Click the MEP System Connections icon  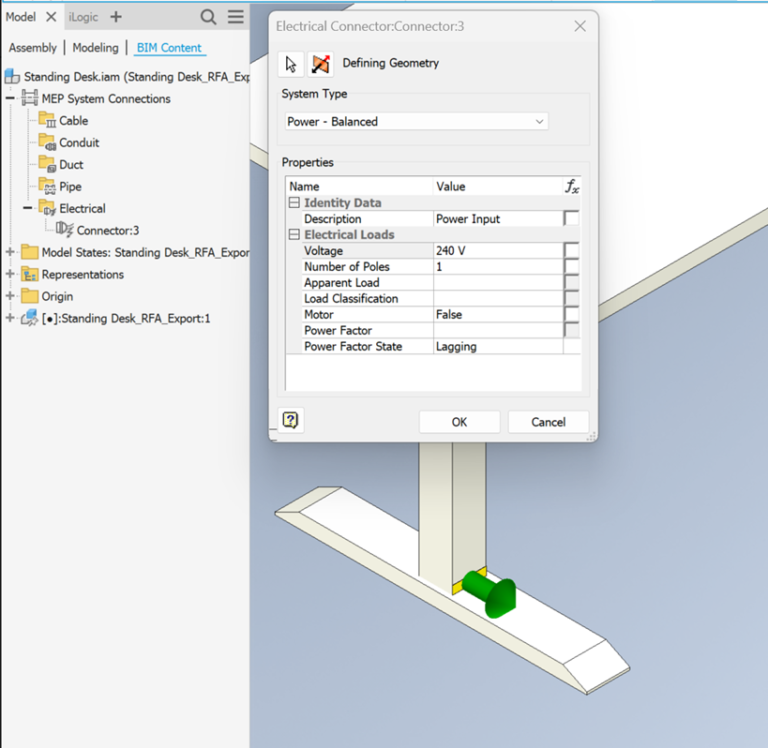coord(29,98)
